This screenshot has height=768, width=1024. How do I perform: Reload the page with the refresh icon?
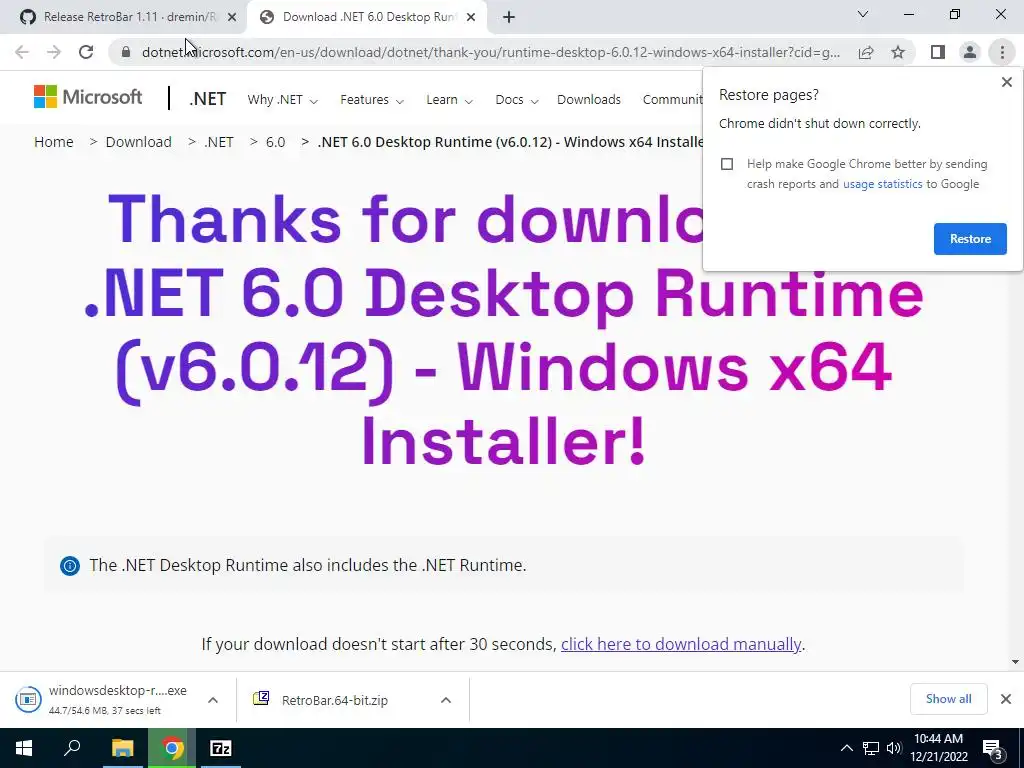[86, 52]
